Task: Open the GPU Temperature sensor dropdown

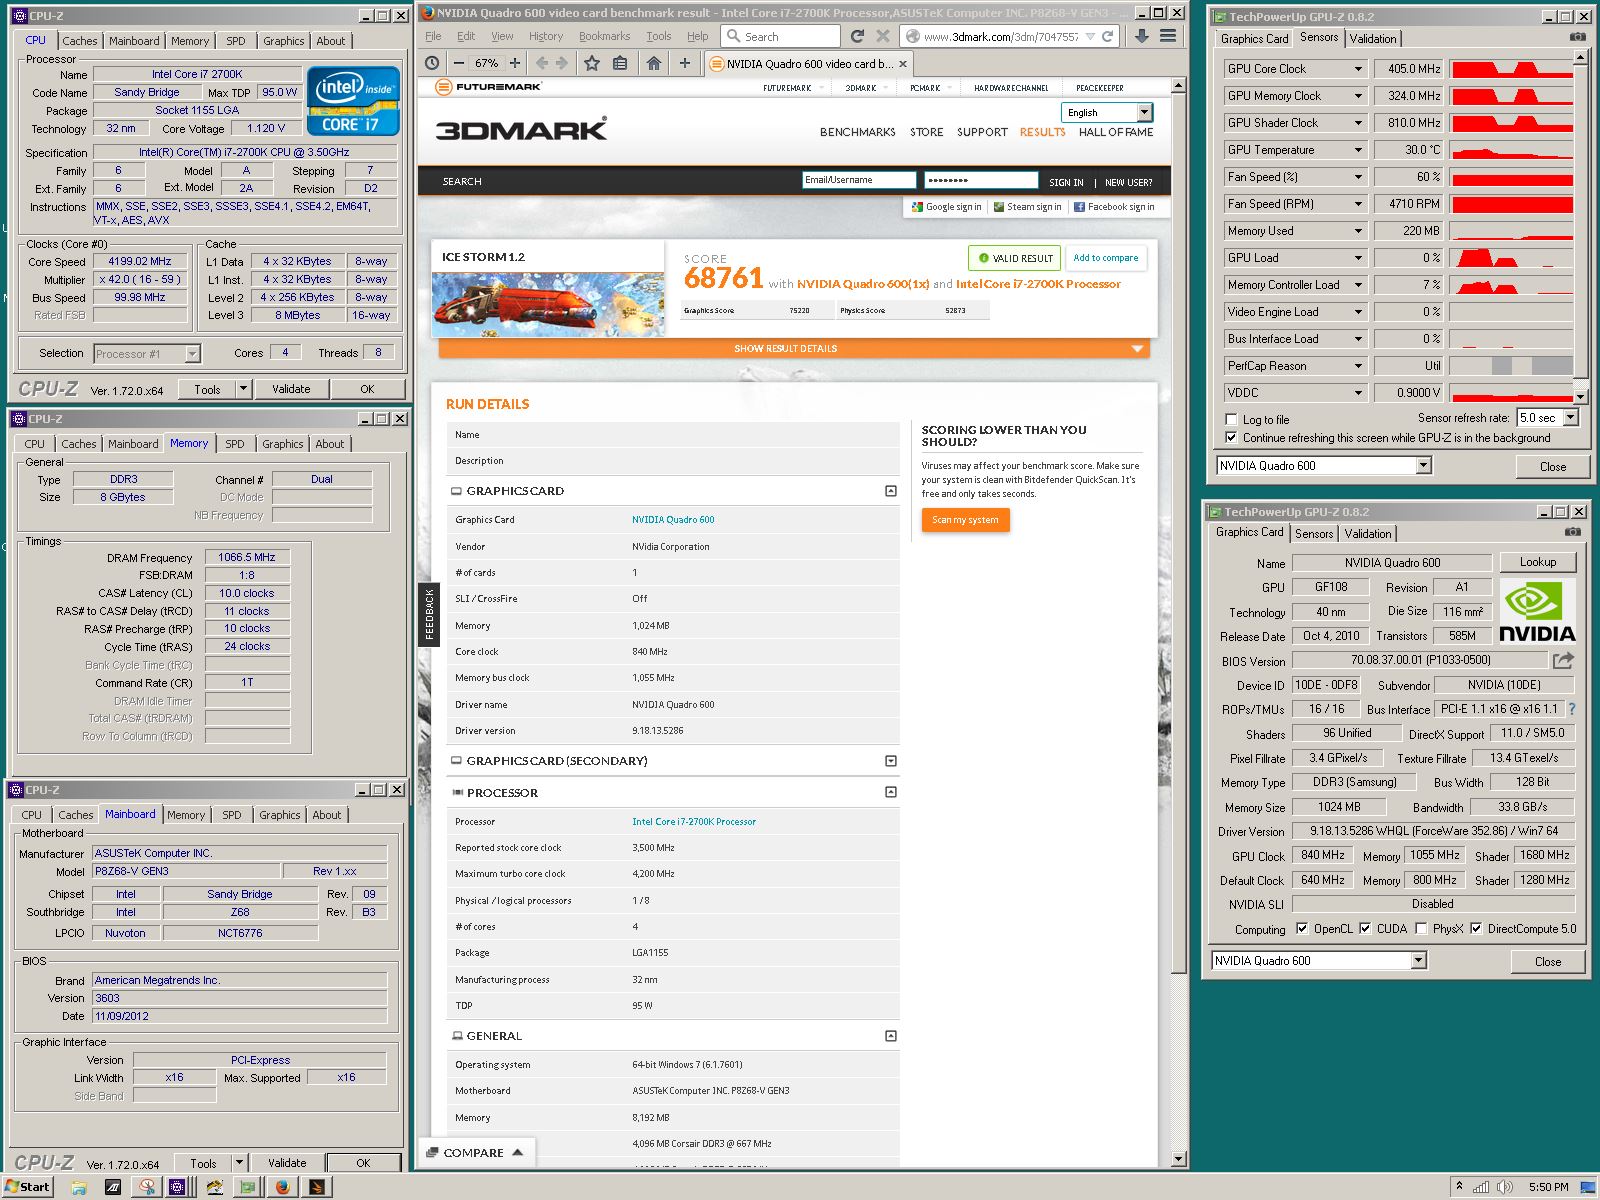Action: pyautogui.click(x=1358, y=150)
